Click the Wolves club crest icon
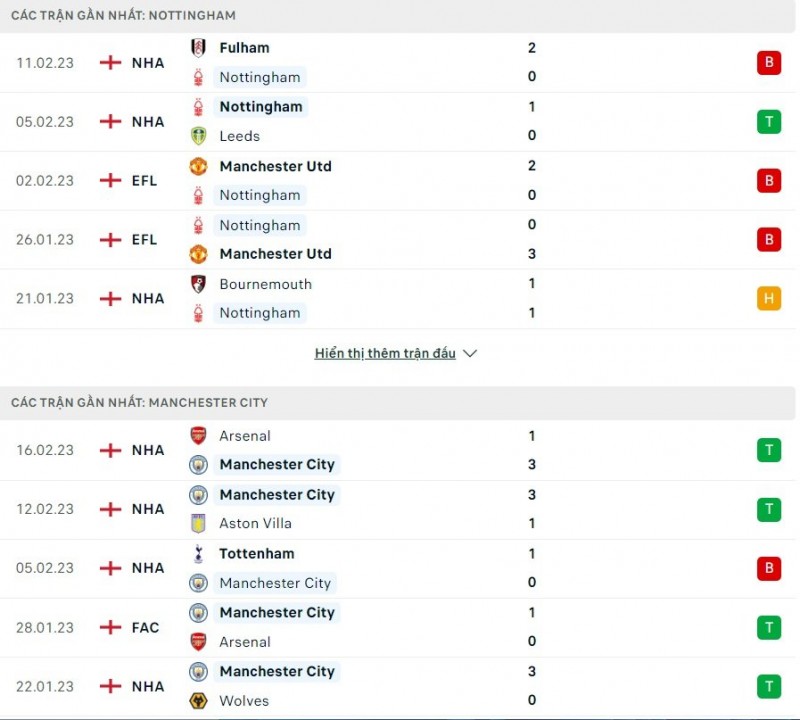Screen dimensions: 800x720 click(198, 700)
